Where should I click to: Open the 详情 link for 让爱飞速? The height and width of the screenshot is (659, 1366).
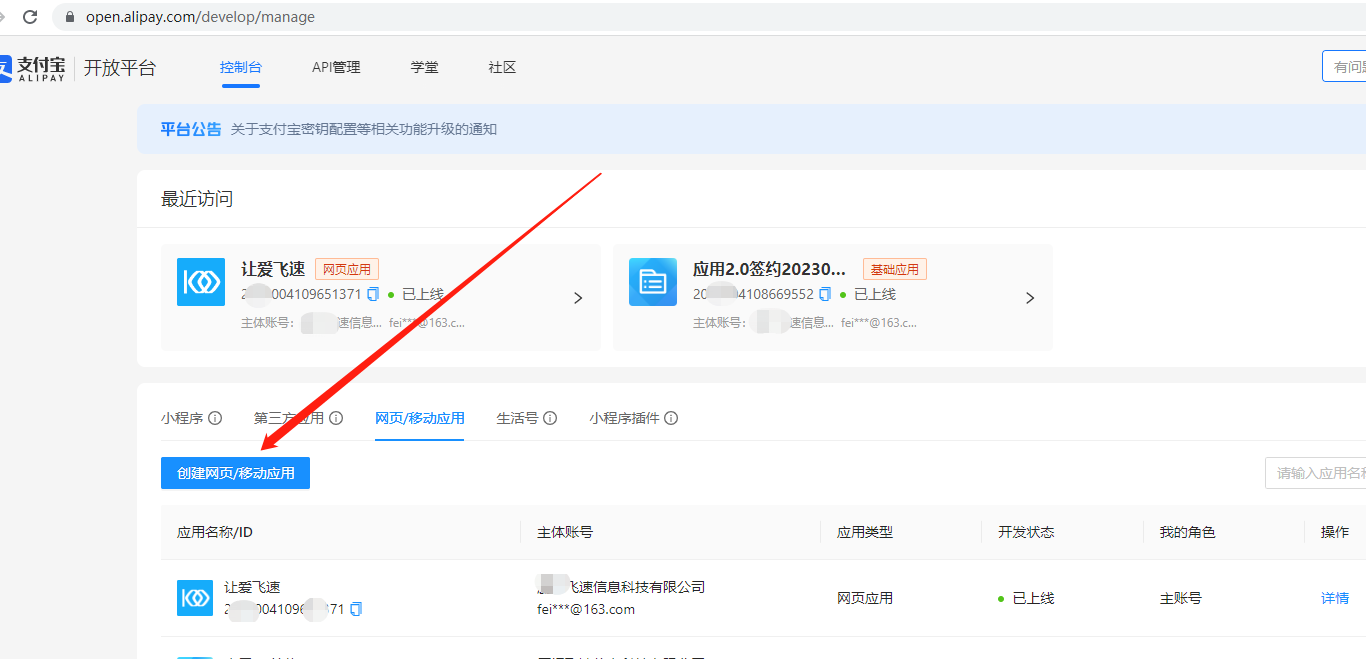1335,598
